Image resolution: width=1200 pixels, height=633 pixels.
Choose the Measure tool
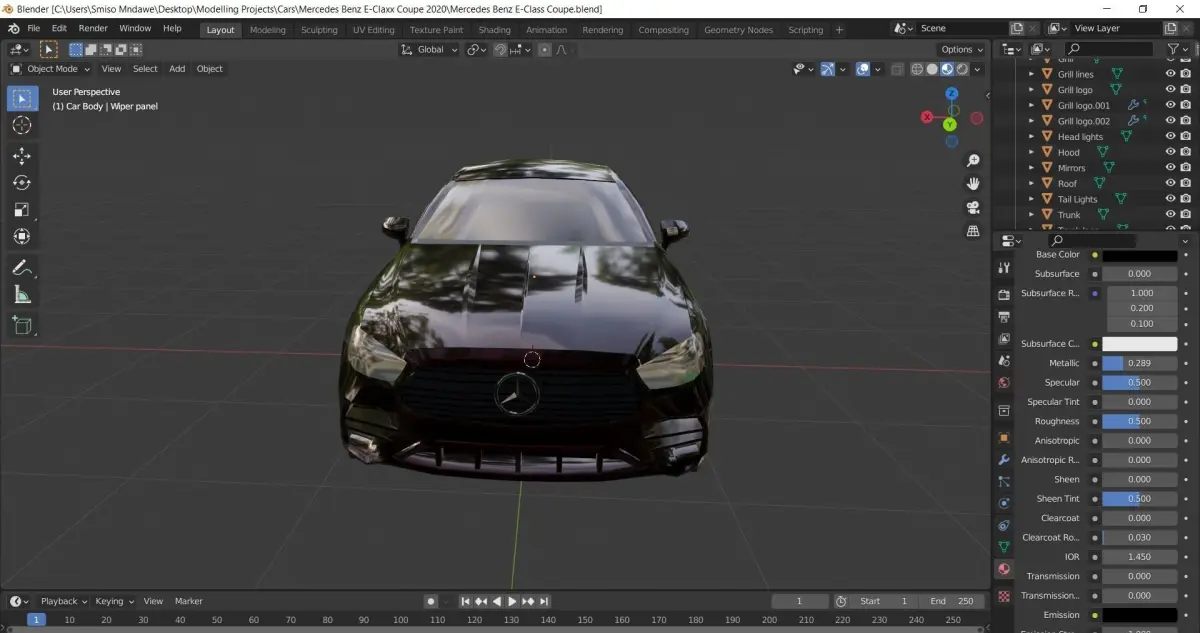(x=22, y=295)
